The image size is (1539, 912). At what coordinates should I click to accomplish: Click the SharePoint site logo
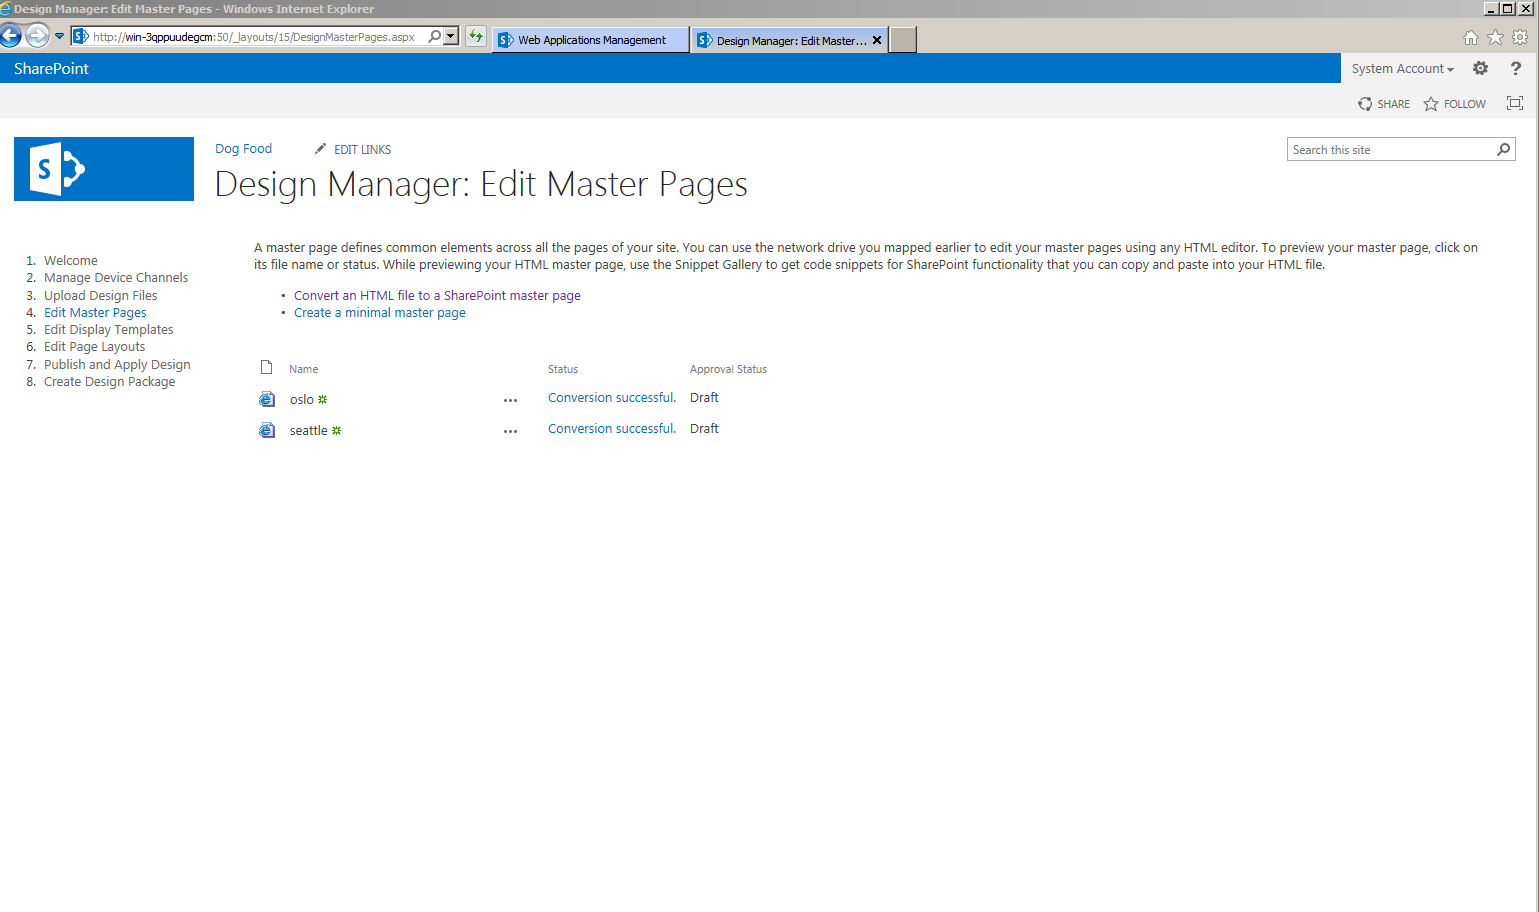[x=104, y=169]
